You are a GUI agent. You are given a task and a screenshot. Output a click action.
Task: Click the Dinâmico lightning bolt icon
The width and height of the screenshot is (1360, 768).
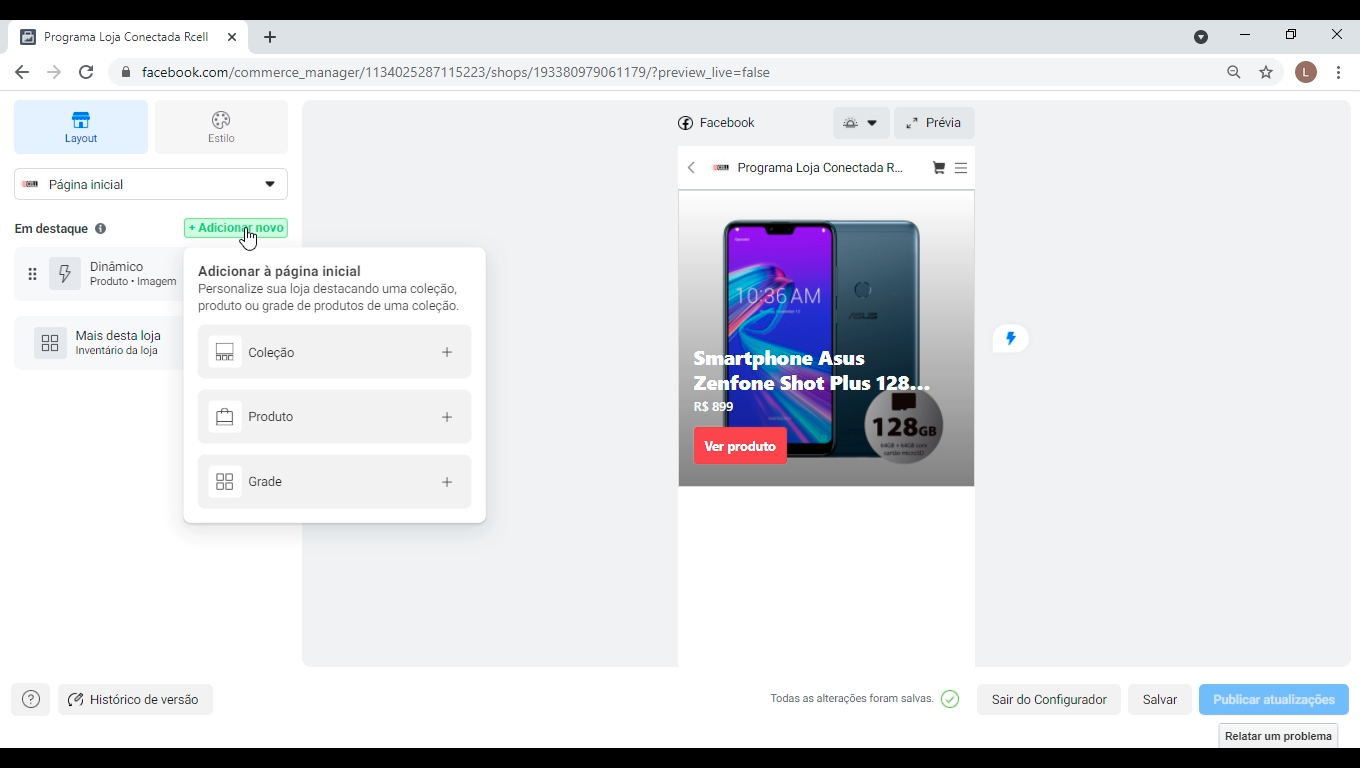(x=65, y=274)
